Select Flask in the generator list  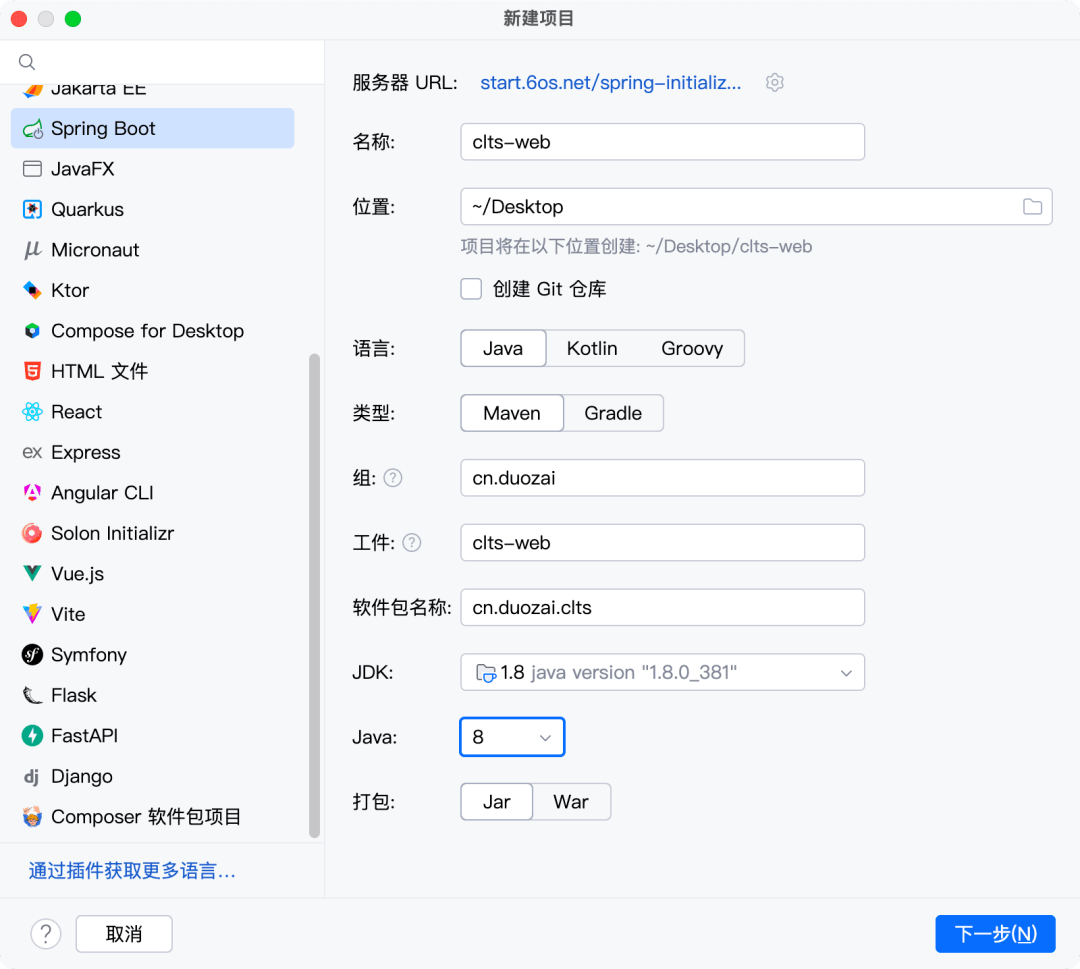152,695
